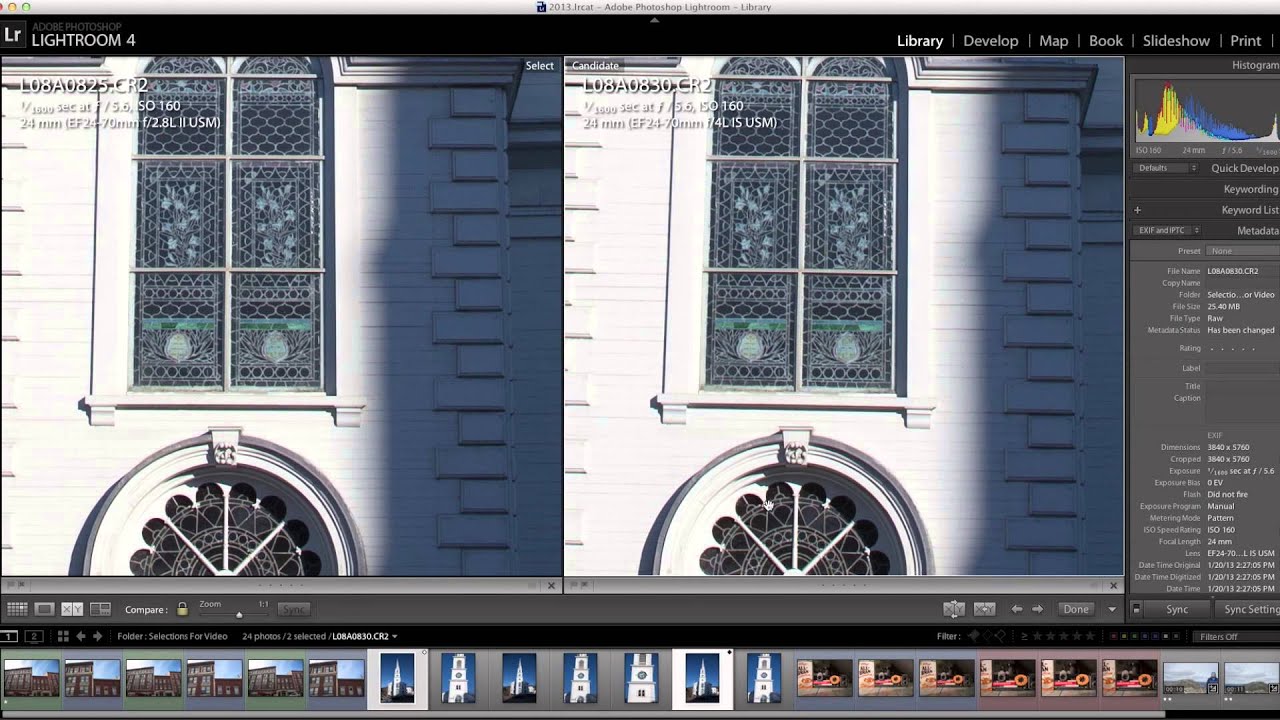Select previous photo arrow in toolbar
The width and height of the screenshot is (1280, 720).
click(x=1017, y=609)
